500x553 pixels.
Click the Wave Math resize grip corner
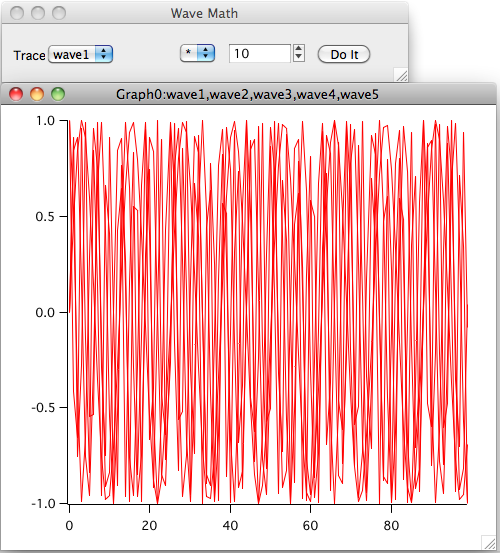tap(401, 75)
